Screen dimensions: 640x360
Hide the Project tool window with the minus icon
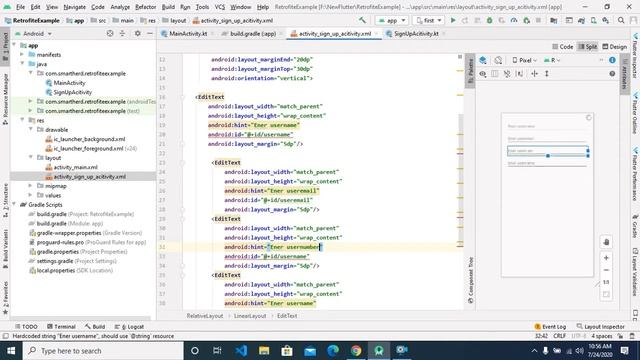tap(150, 33)
